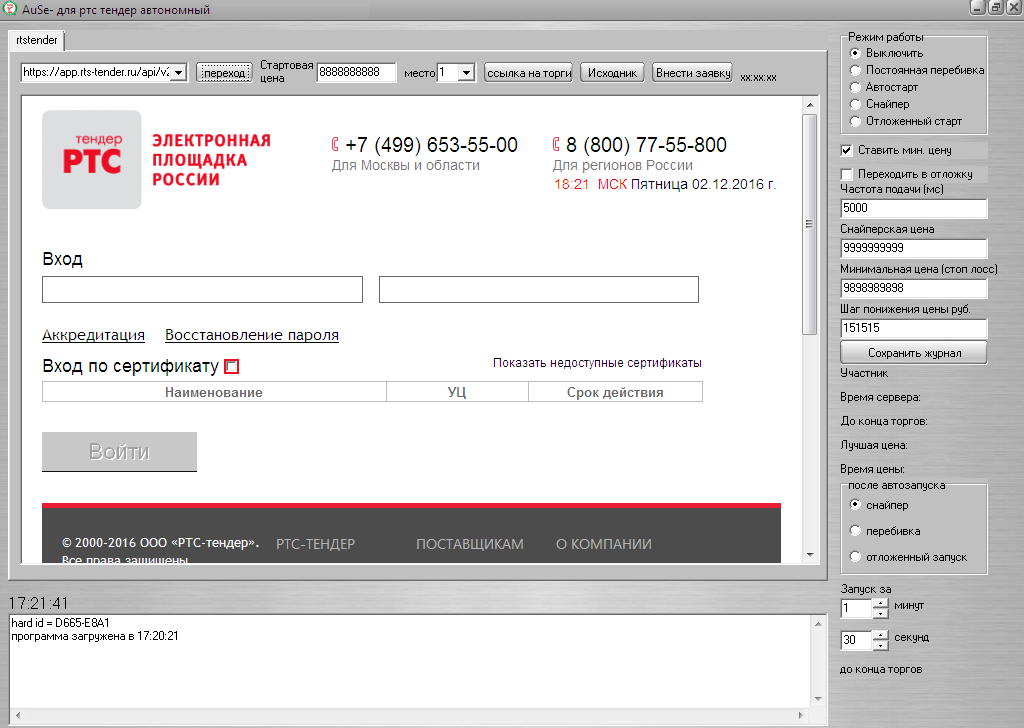Enable Переходить в отложку checkbox
This screenshot has width=1024, height=728.
coord(847,174)
